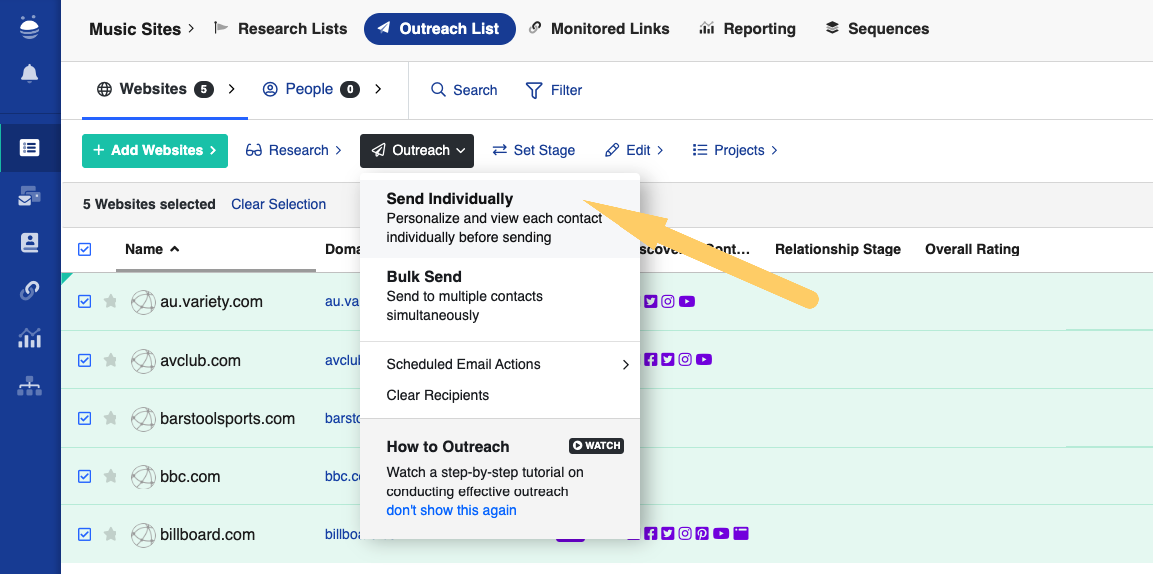Image resolution: width=1153 pixels, height=574 pixels.
Task: Open the contacts icon in left sidebar
Action: 30,242
